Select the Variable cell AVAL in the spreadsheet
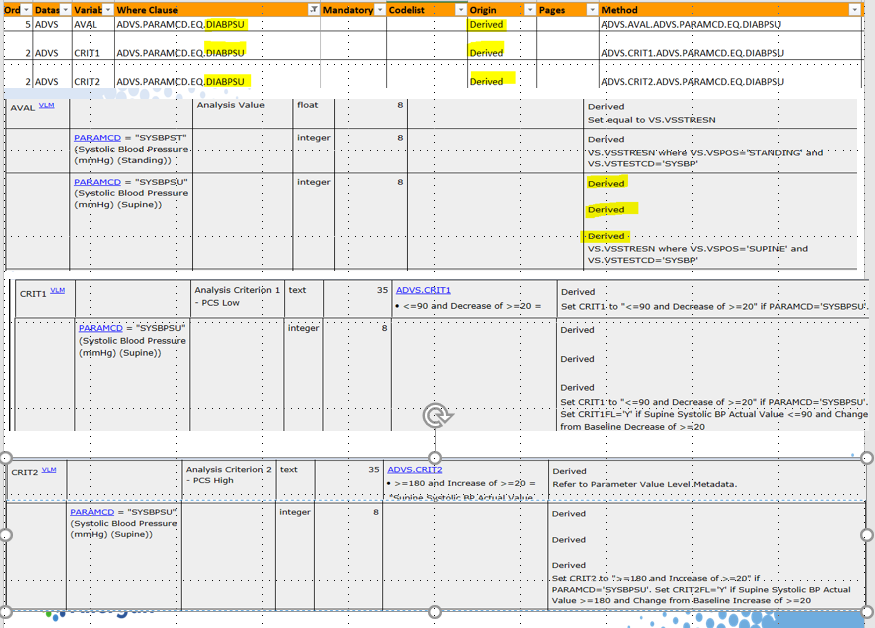The height and width of the screenshot is (628, 875). point(93,25)
